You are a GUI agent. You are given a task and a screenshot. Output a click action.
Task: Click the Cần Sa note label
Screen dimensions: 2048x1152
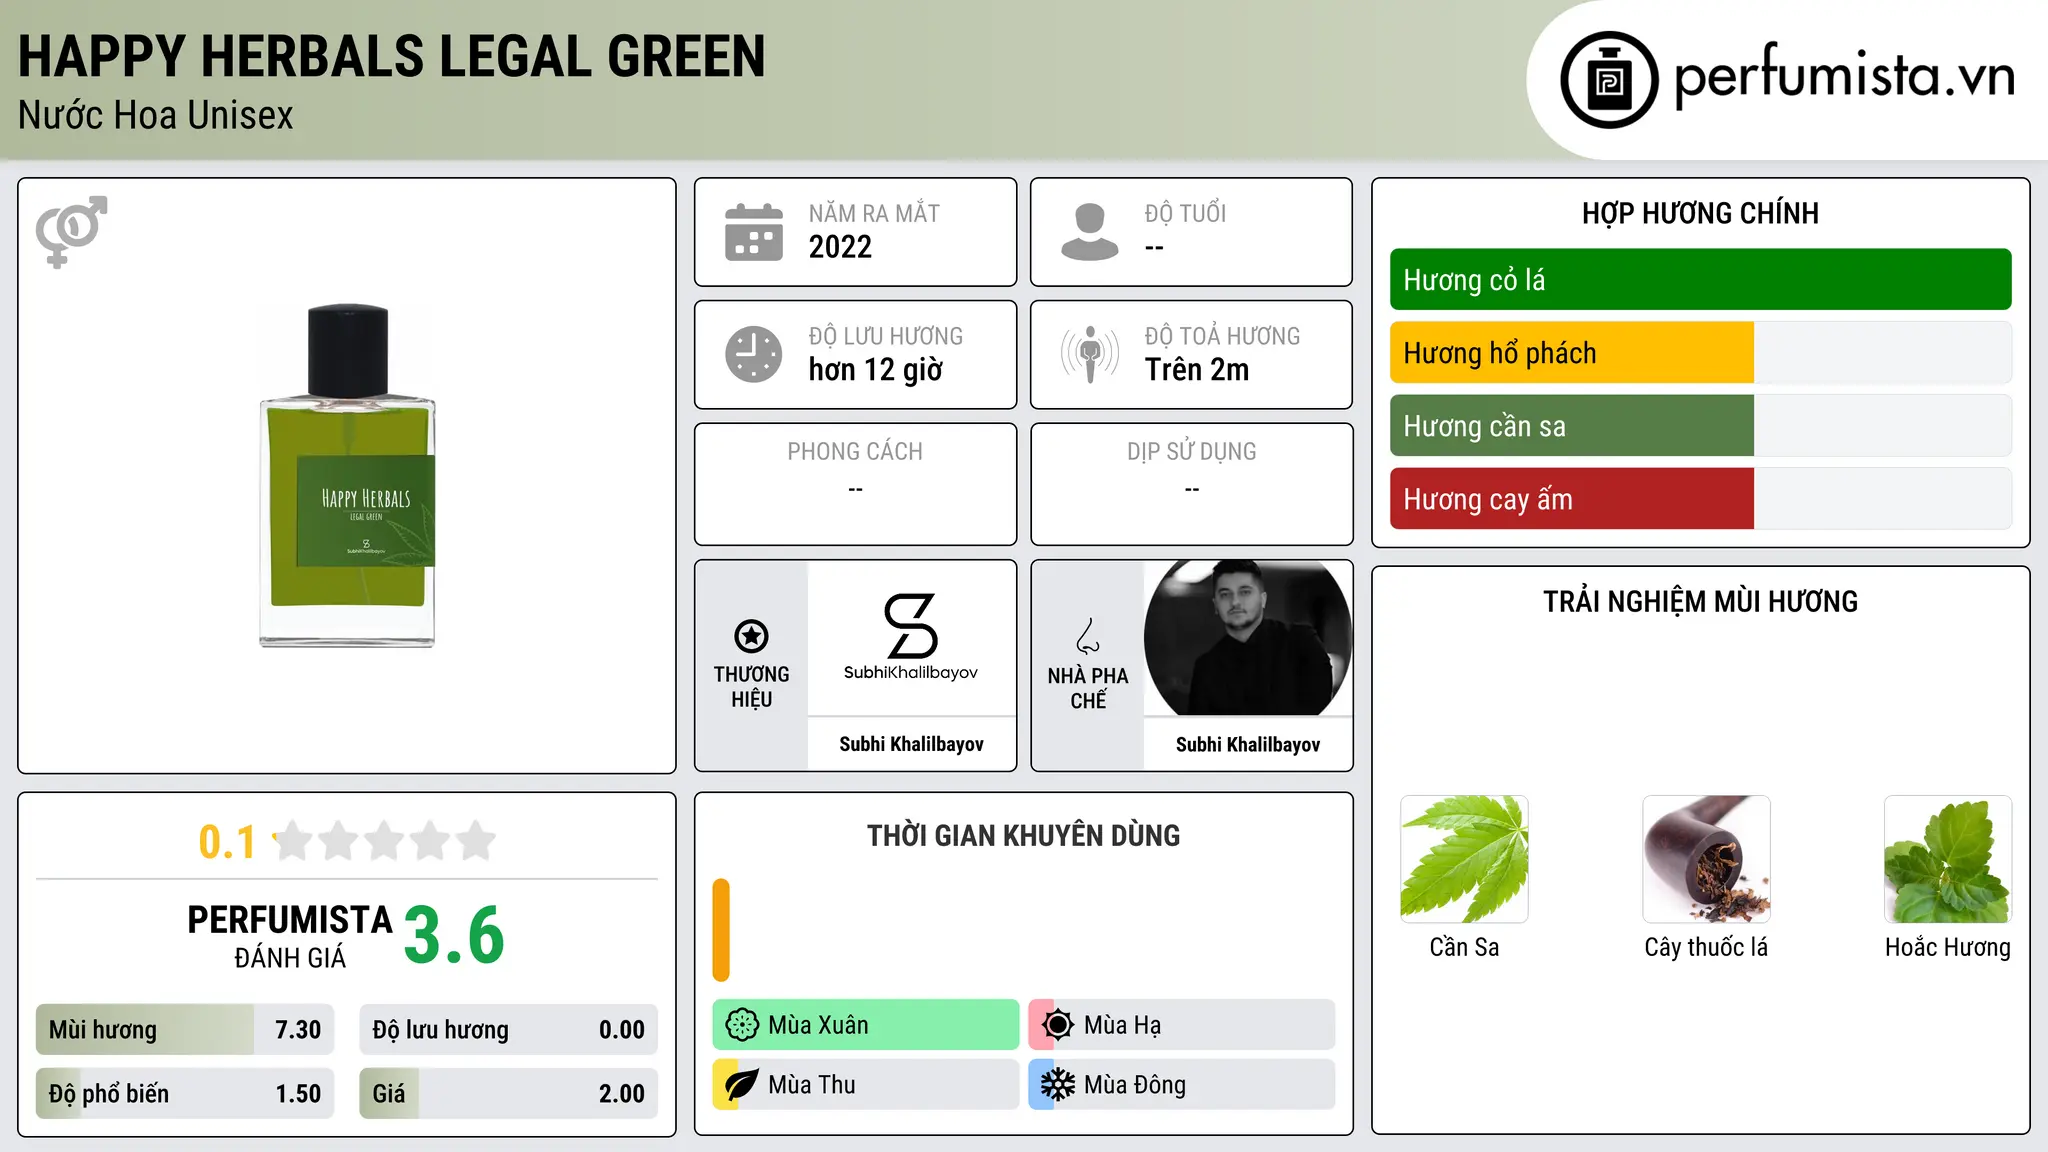[x=1464, y=947]
